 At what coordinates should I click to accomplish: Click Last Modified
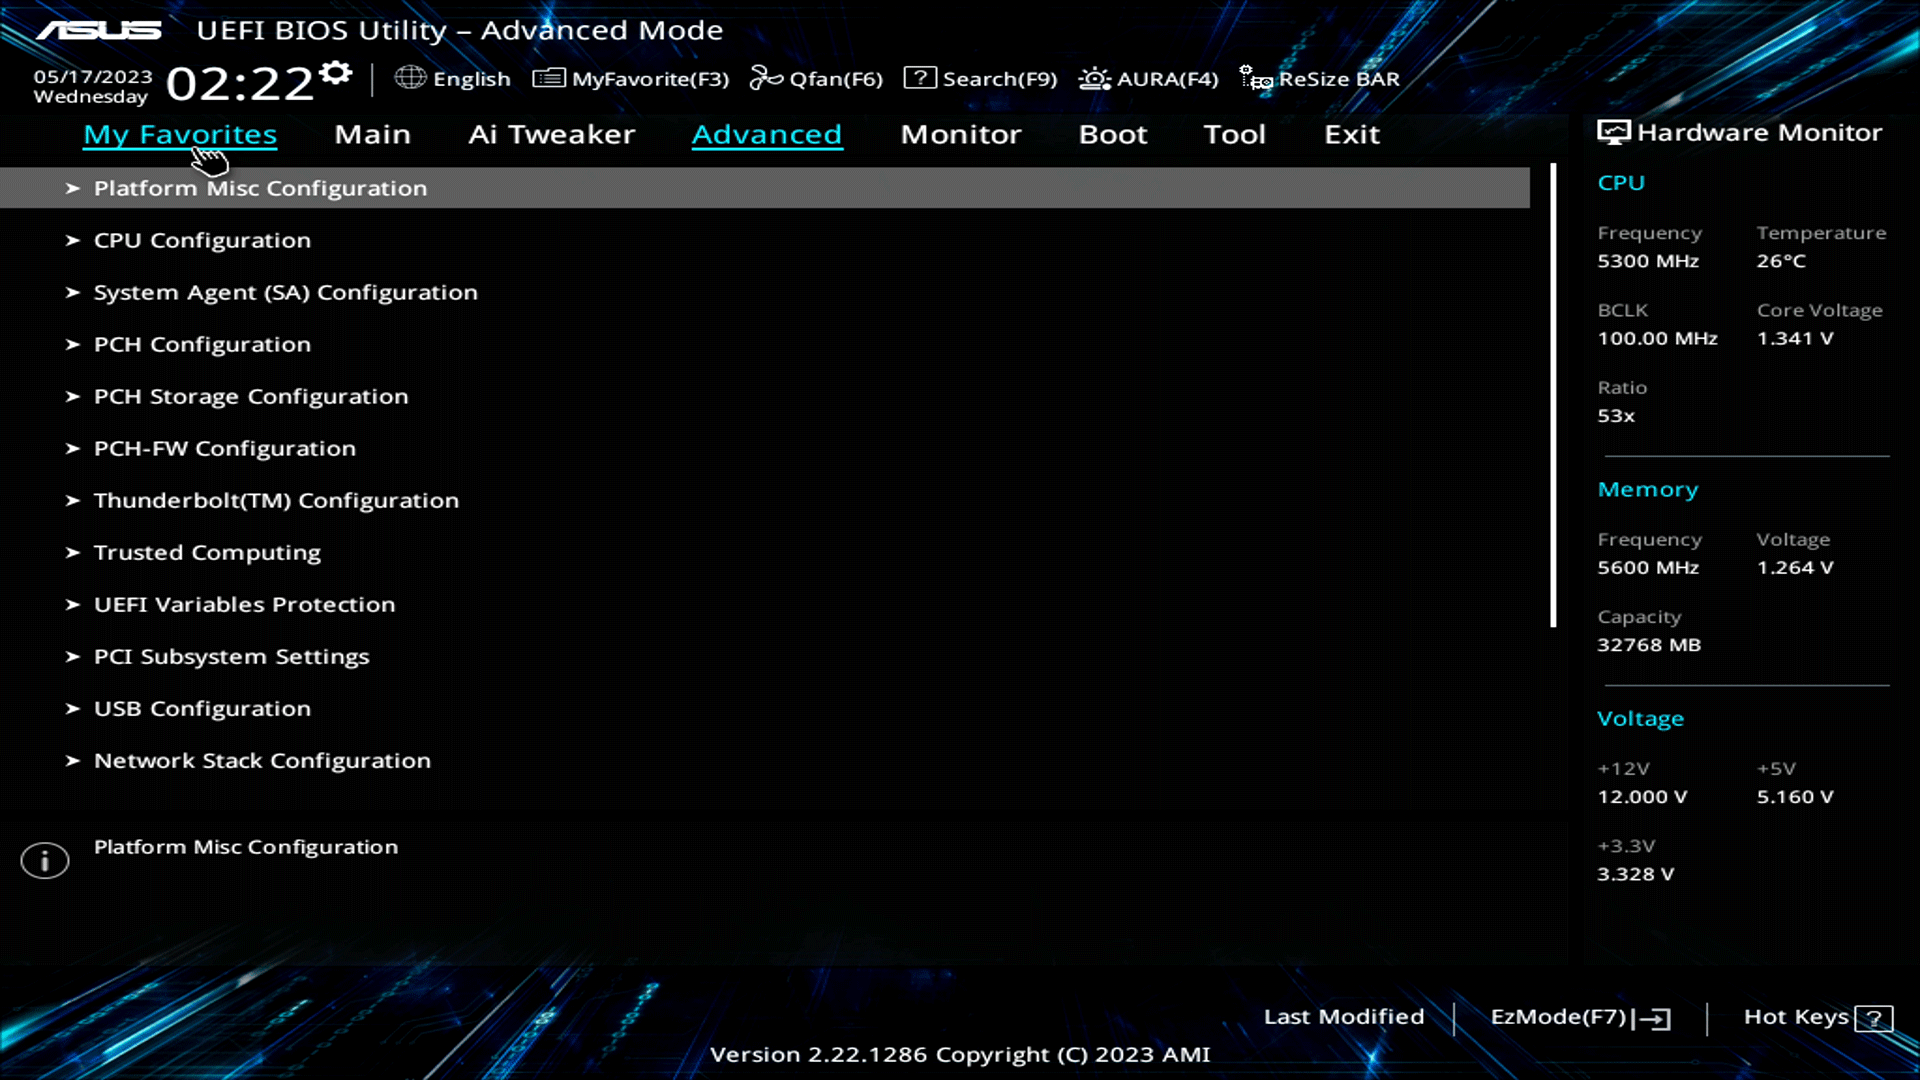pos(1344,1016)
